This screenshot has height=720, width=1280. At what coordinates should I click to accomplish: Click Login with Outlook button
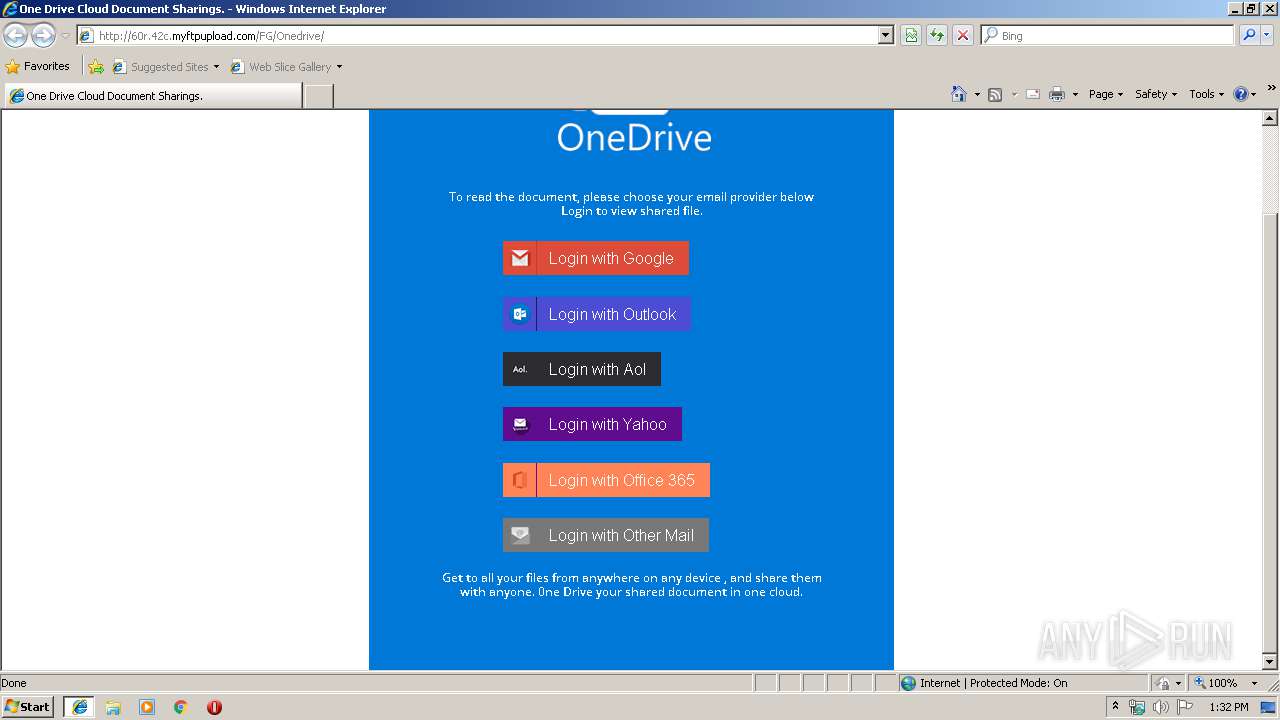(x=597, y=314)
